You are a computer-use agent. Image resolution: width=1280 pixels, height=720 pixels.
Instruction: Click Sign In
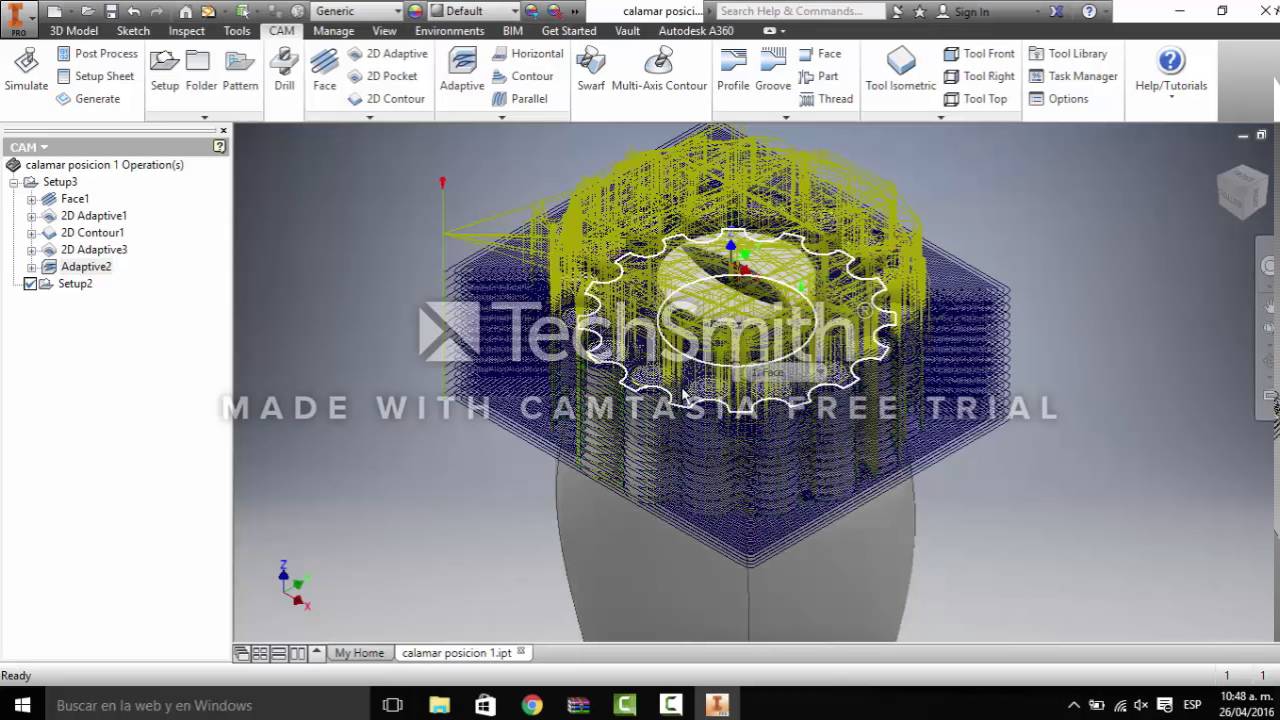[962, 12]
